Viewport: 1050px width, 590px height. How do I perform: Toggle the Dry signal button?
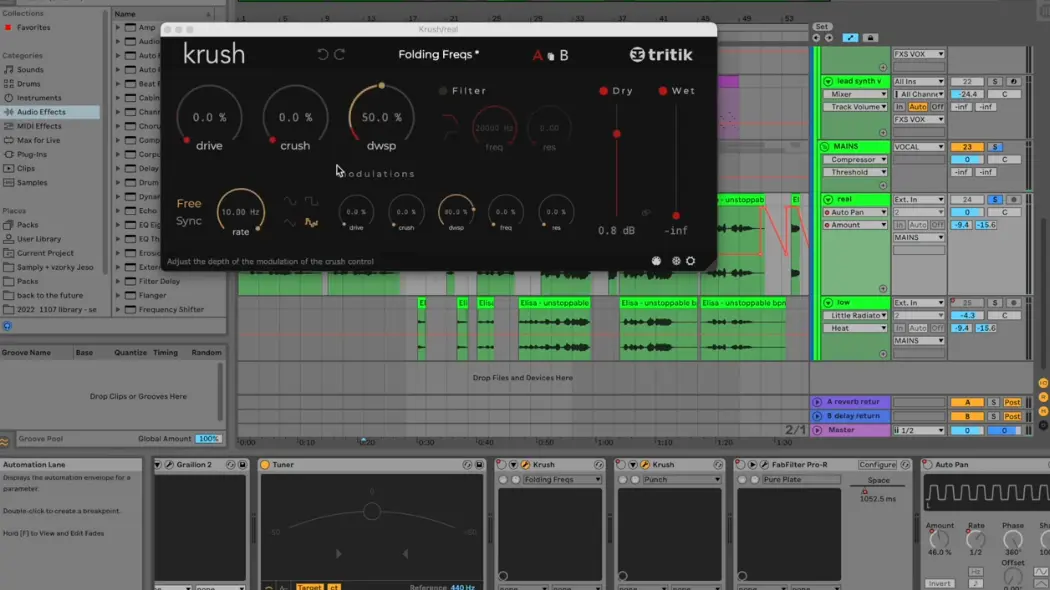(603, 91)
